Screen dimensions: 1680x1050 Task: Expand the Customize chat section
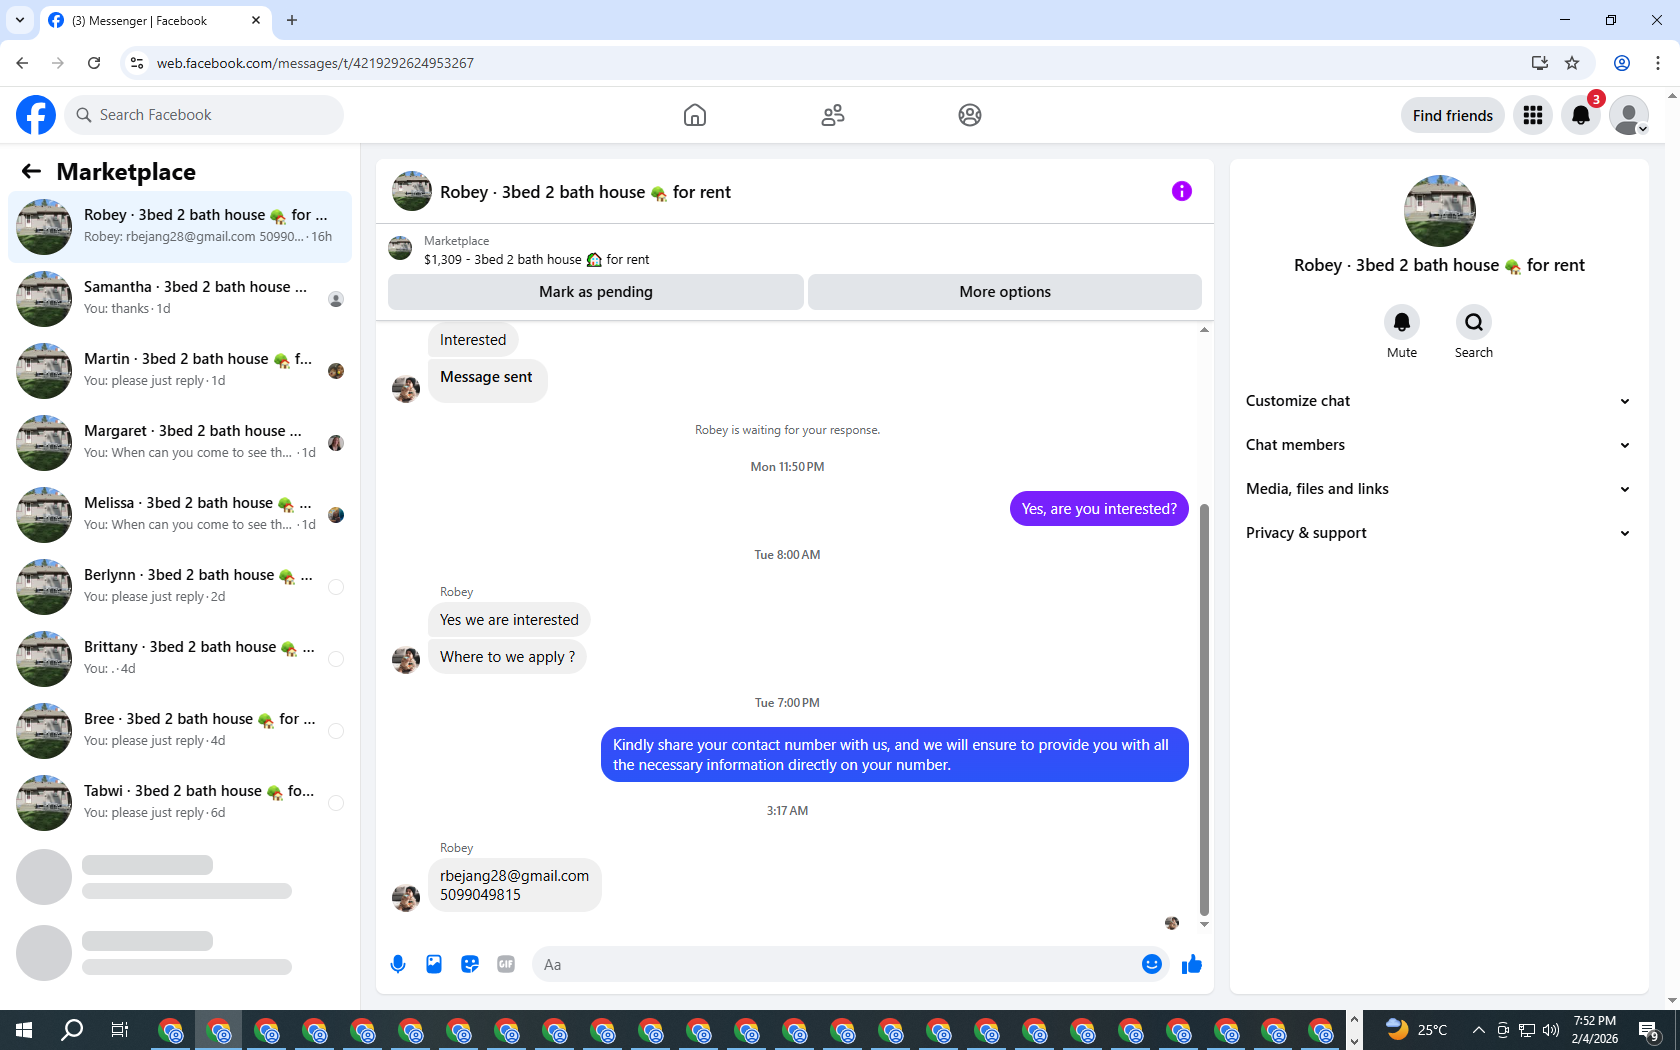(x=1438, y=401)
